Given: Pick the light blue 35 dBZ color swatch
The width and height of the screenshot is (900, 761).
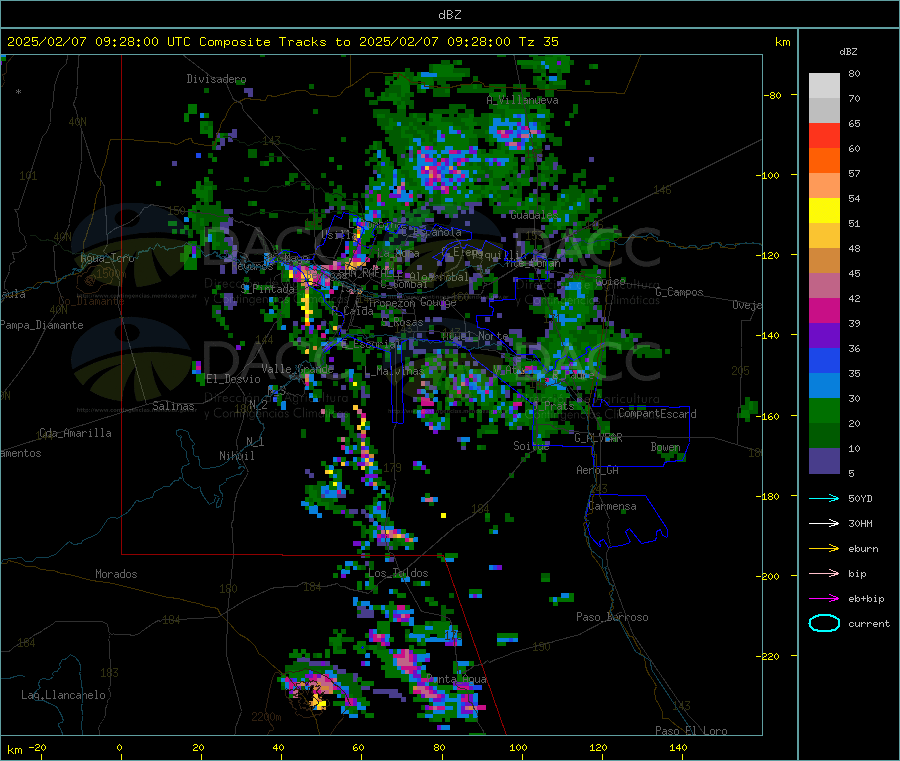Looking at the screenshot, I should click(824, 386).
